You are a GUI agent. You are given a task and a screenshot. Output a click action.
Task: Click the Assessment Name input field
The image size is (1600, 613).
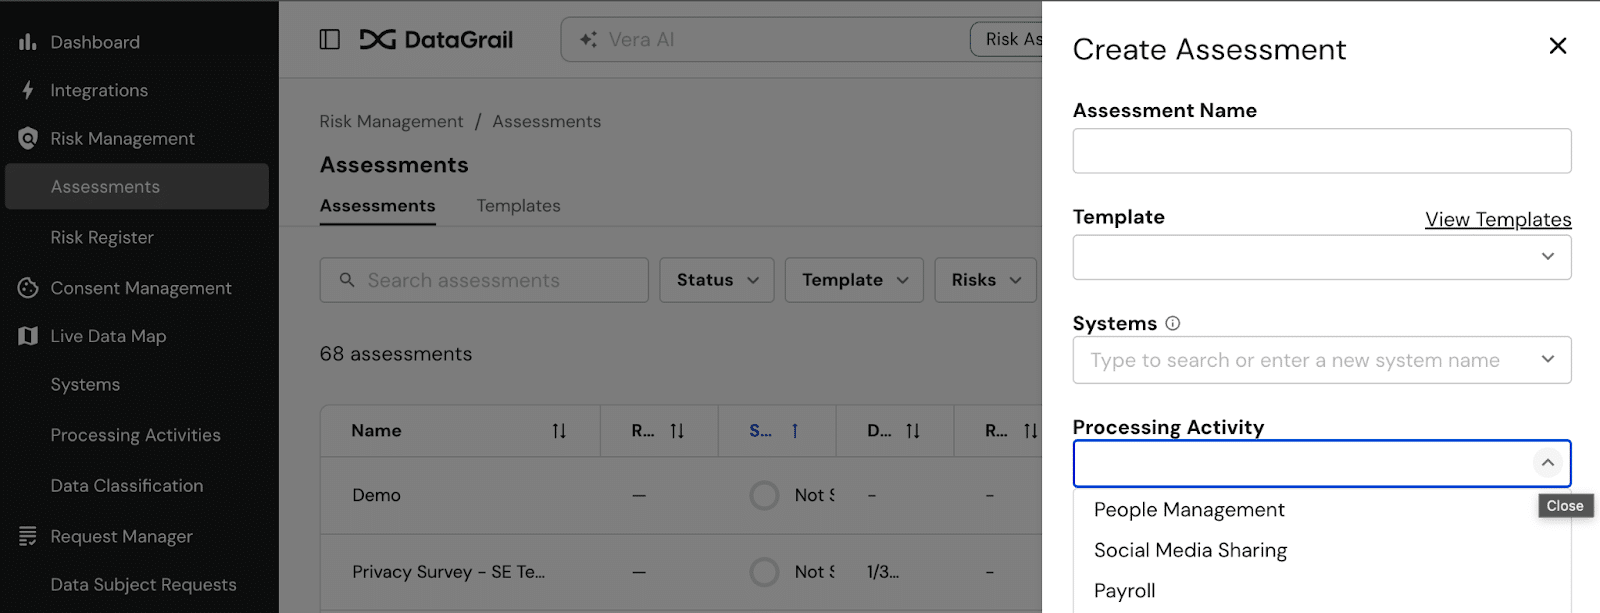coord(1321,151)
